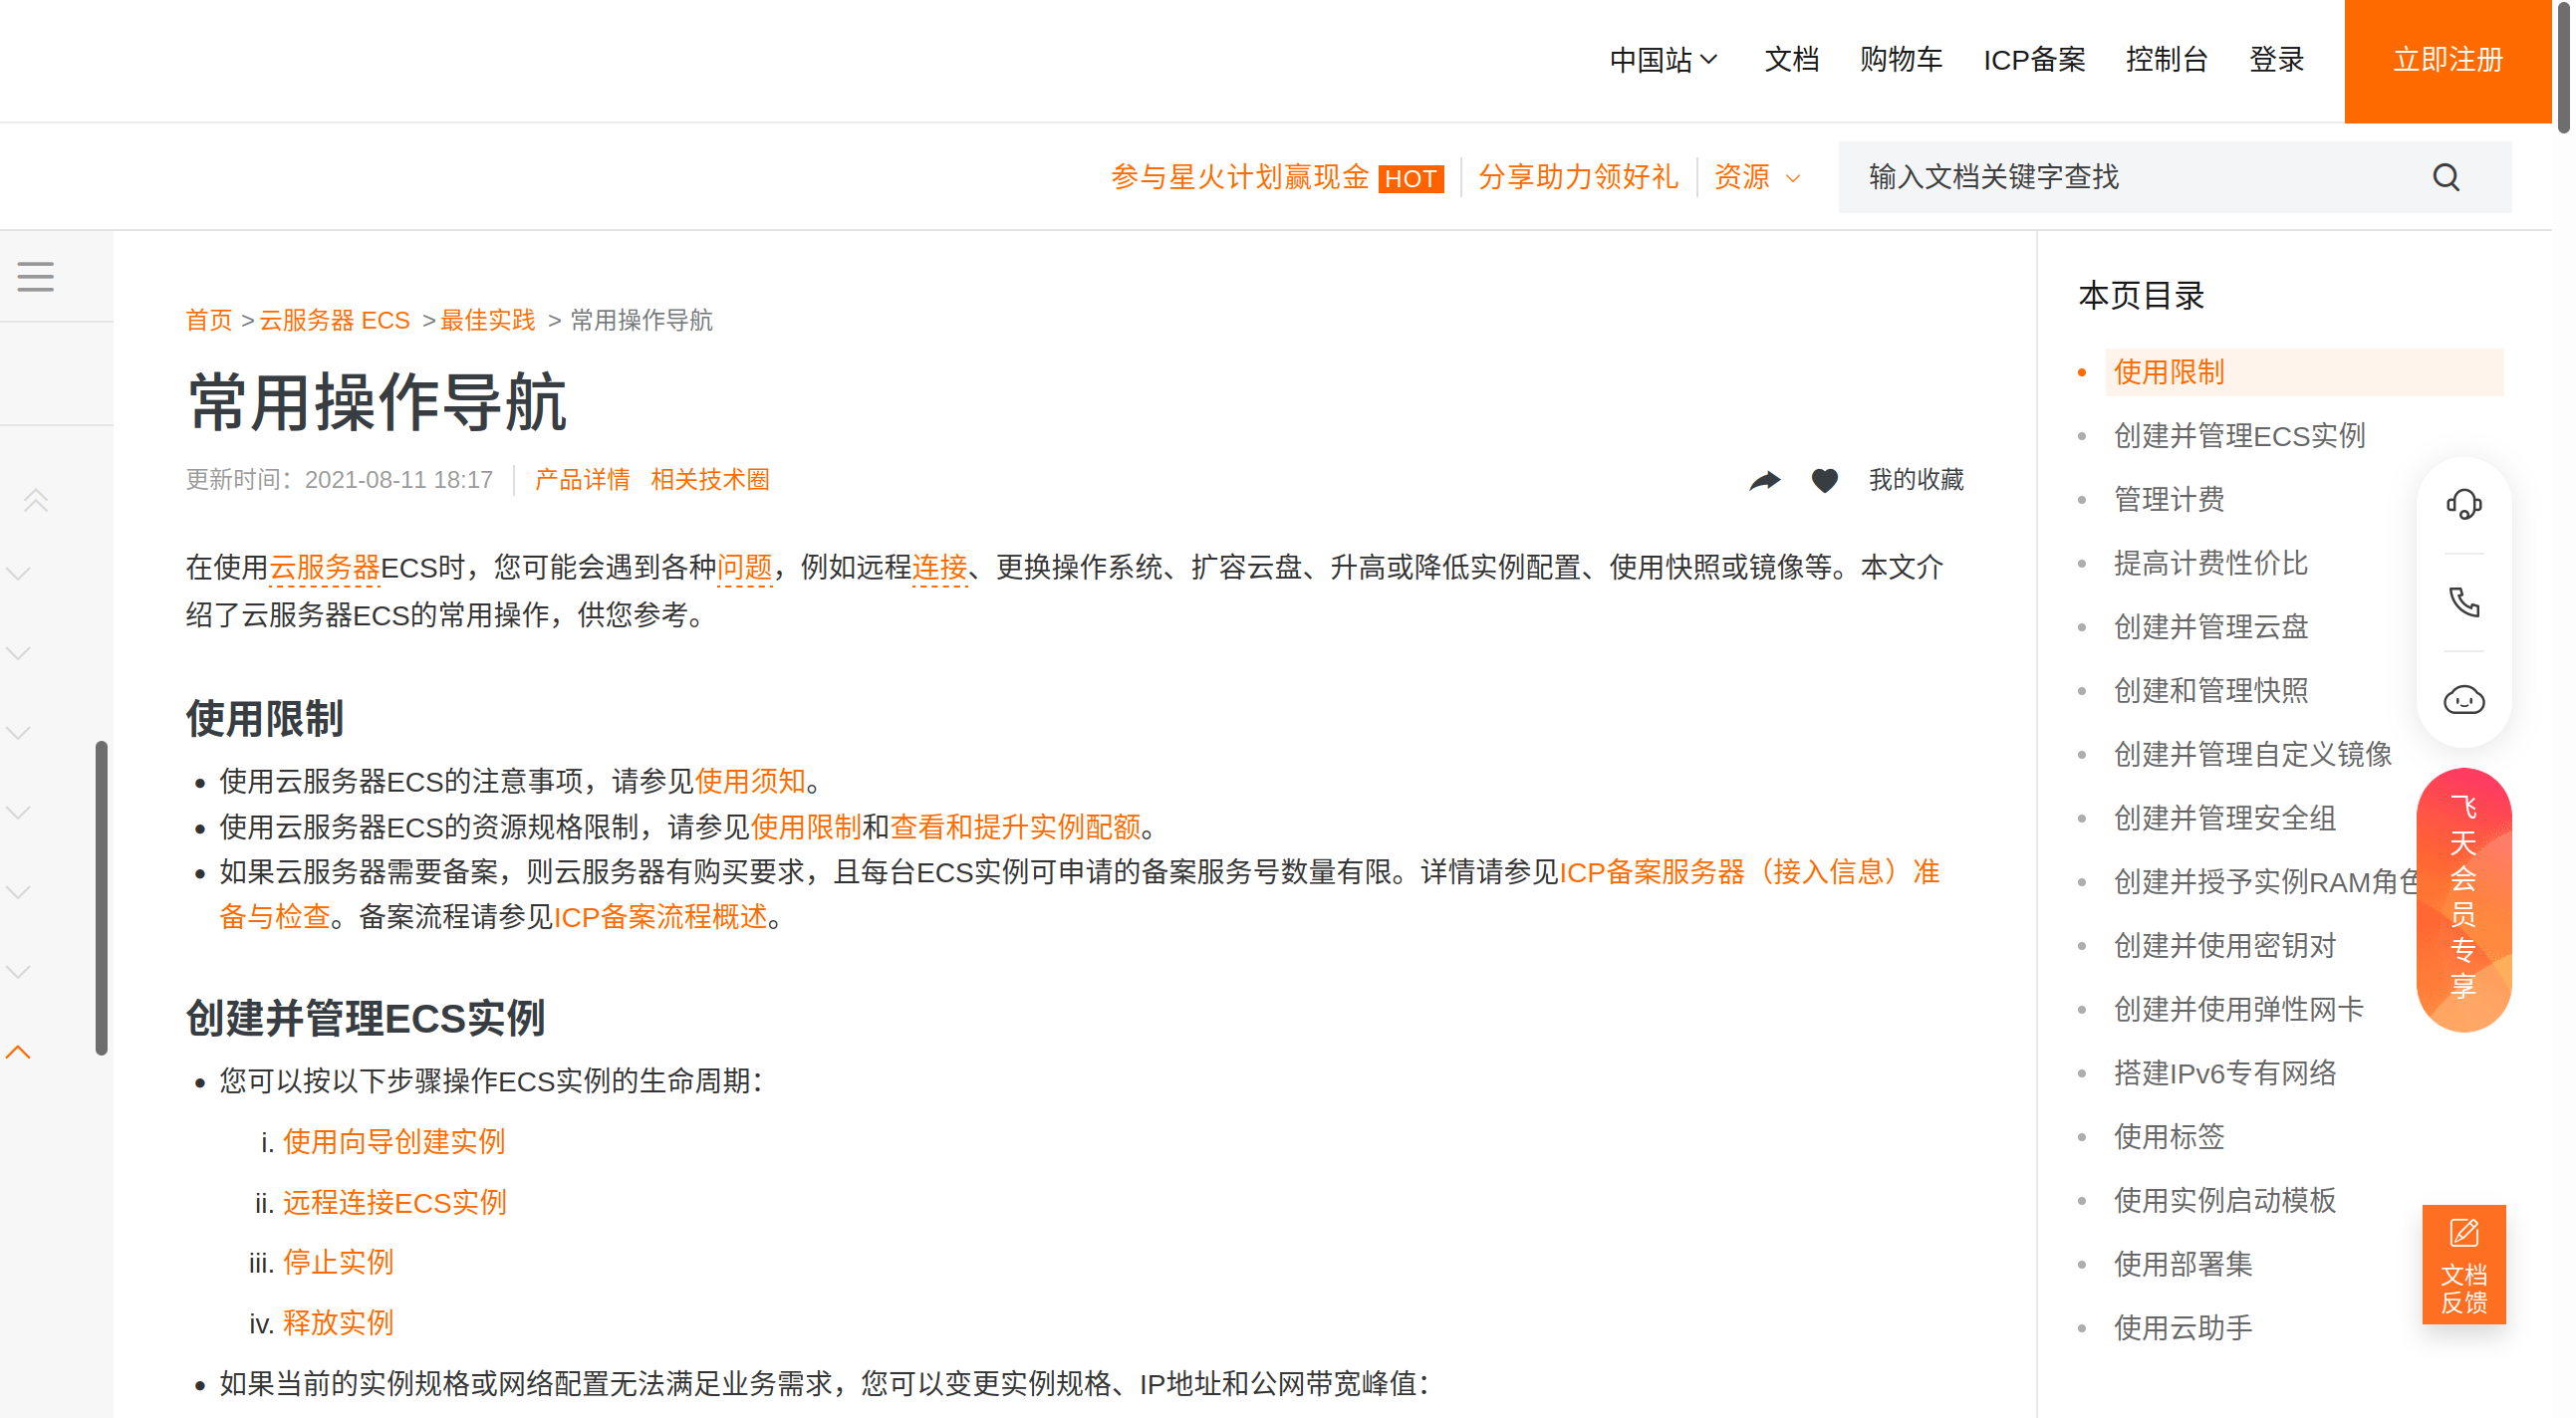Image resolution: width=2576 pixels, height=1418 pixels.
Task: Click the 立即注册 register button
Action: click(x=2447, y=60)
